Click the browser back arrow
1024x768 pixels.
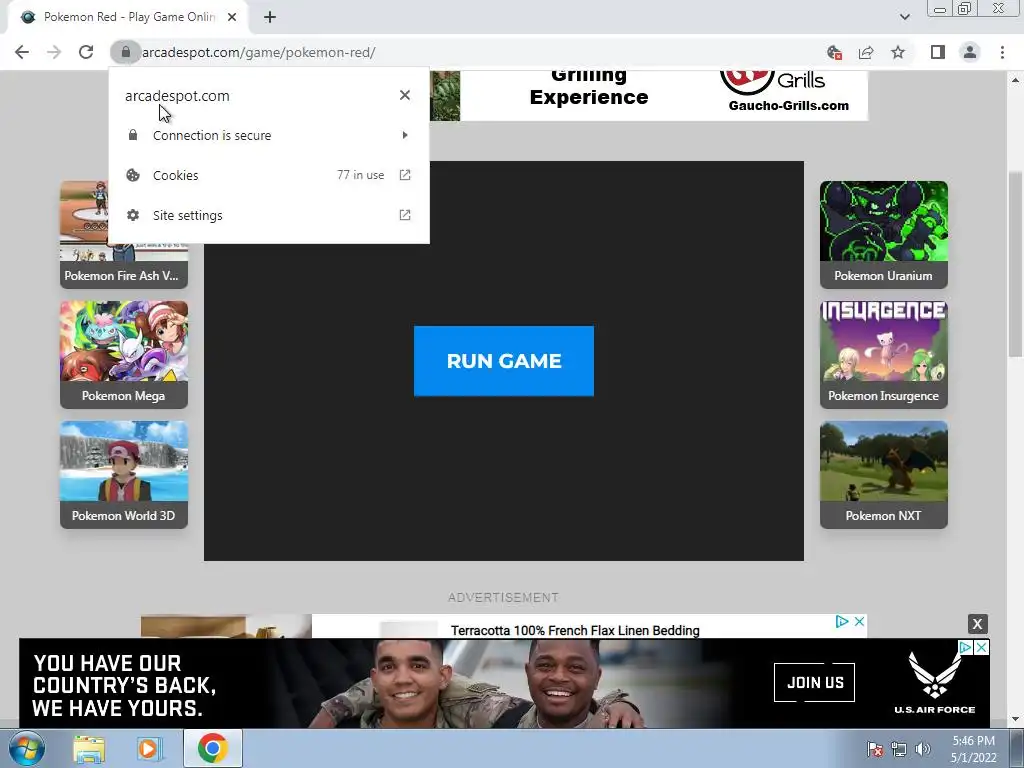pos(22,52)
